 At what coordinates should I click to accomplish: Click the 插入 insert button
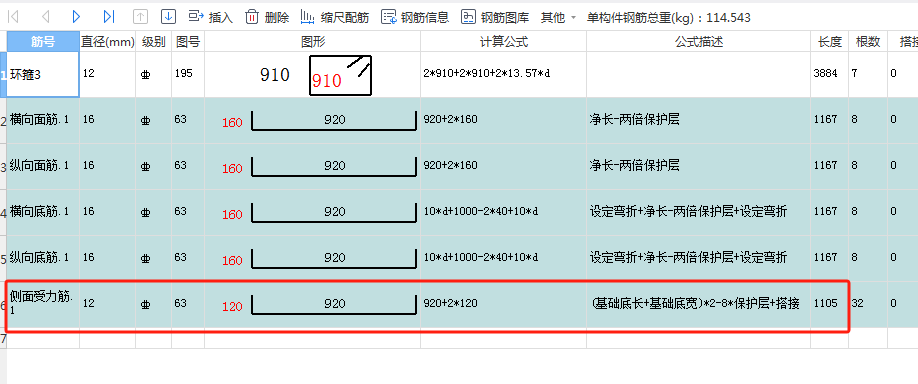pyautogui.click(x=211, y=17)
